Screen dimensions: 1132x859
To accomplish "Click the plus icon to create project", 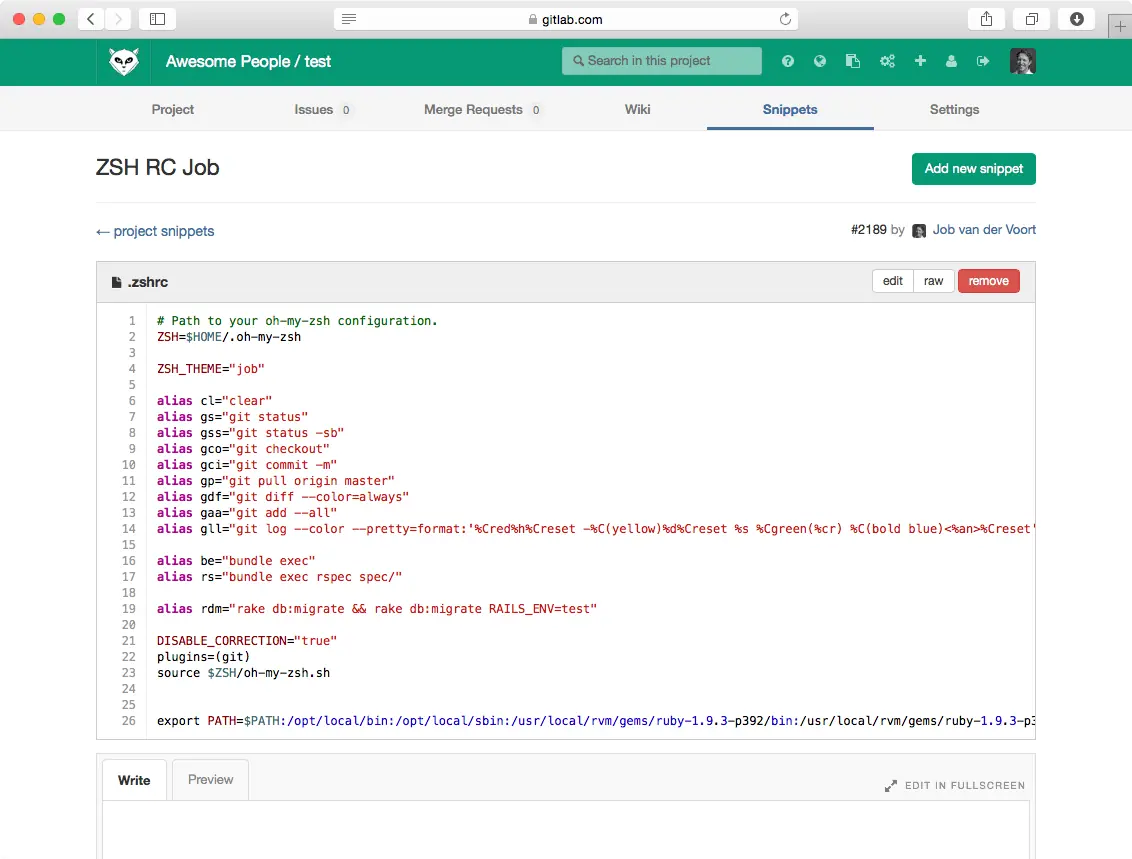I will (920, 61).
